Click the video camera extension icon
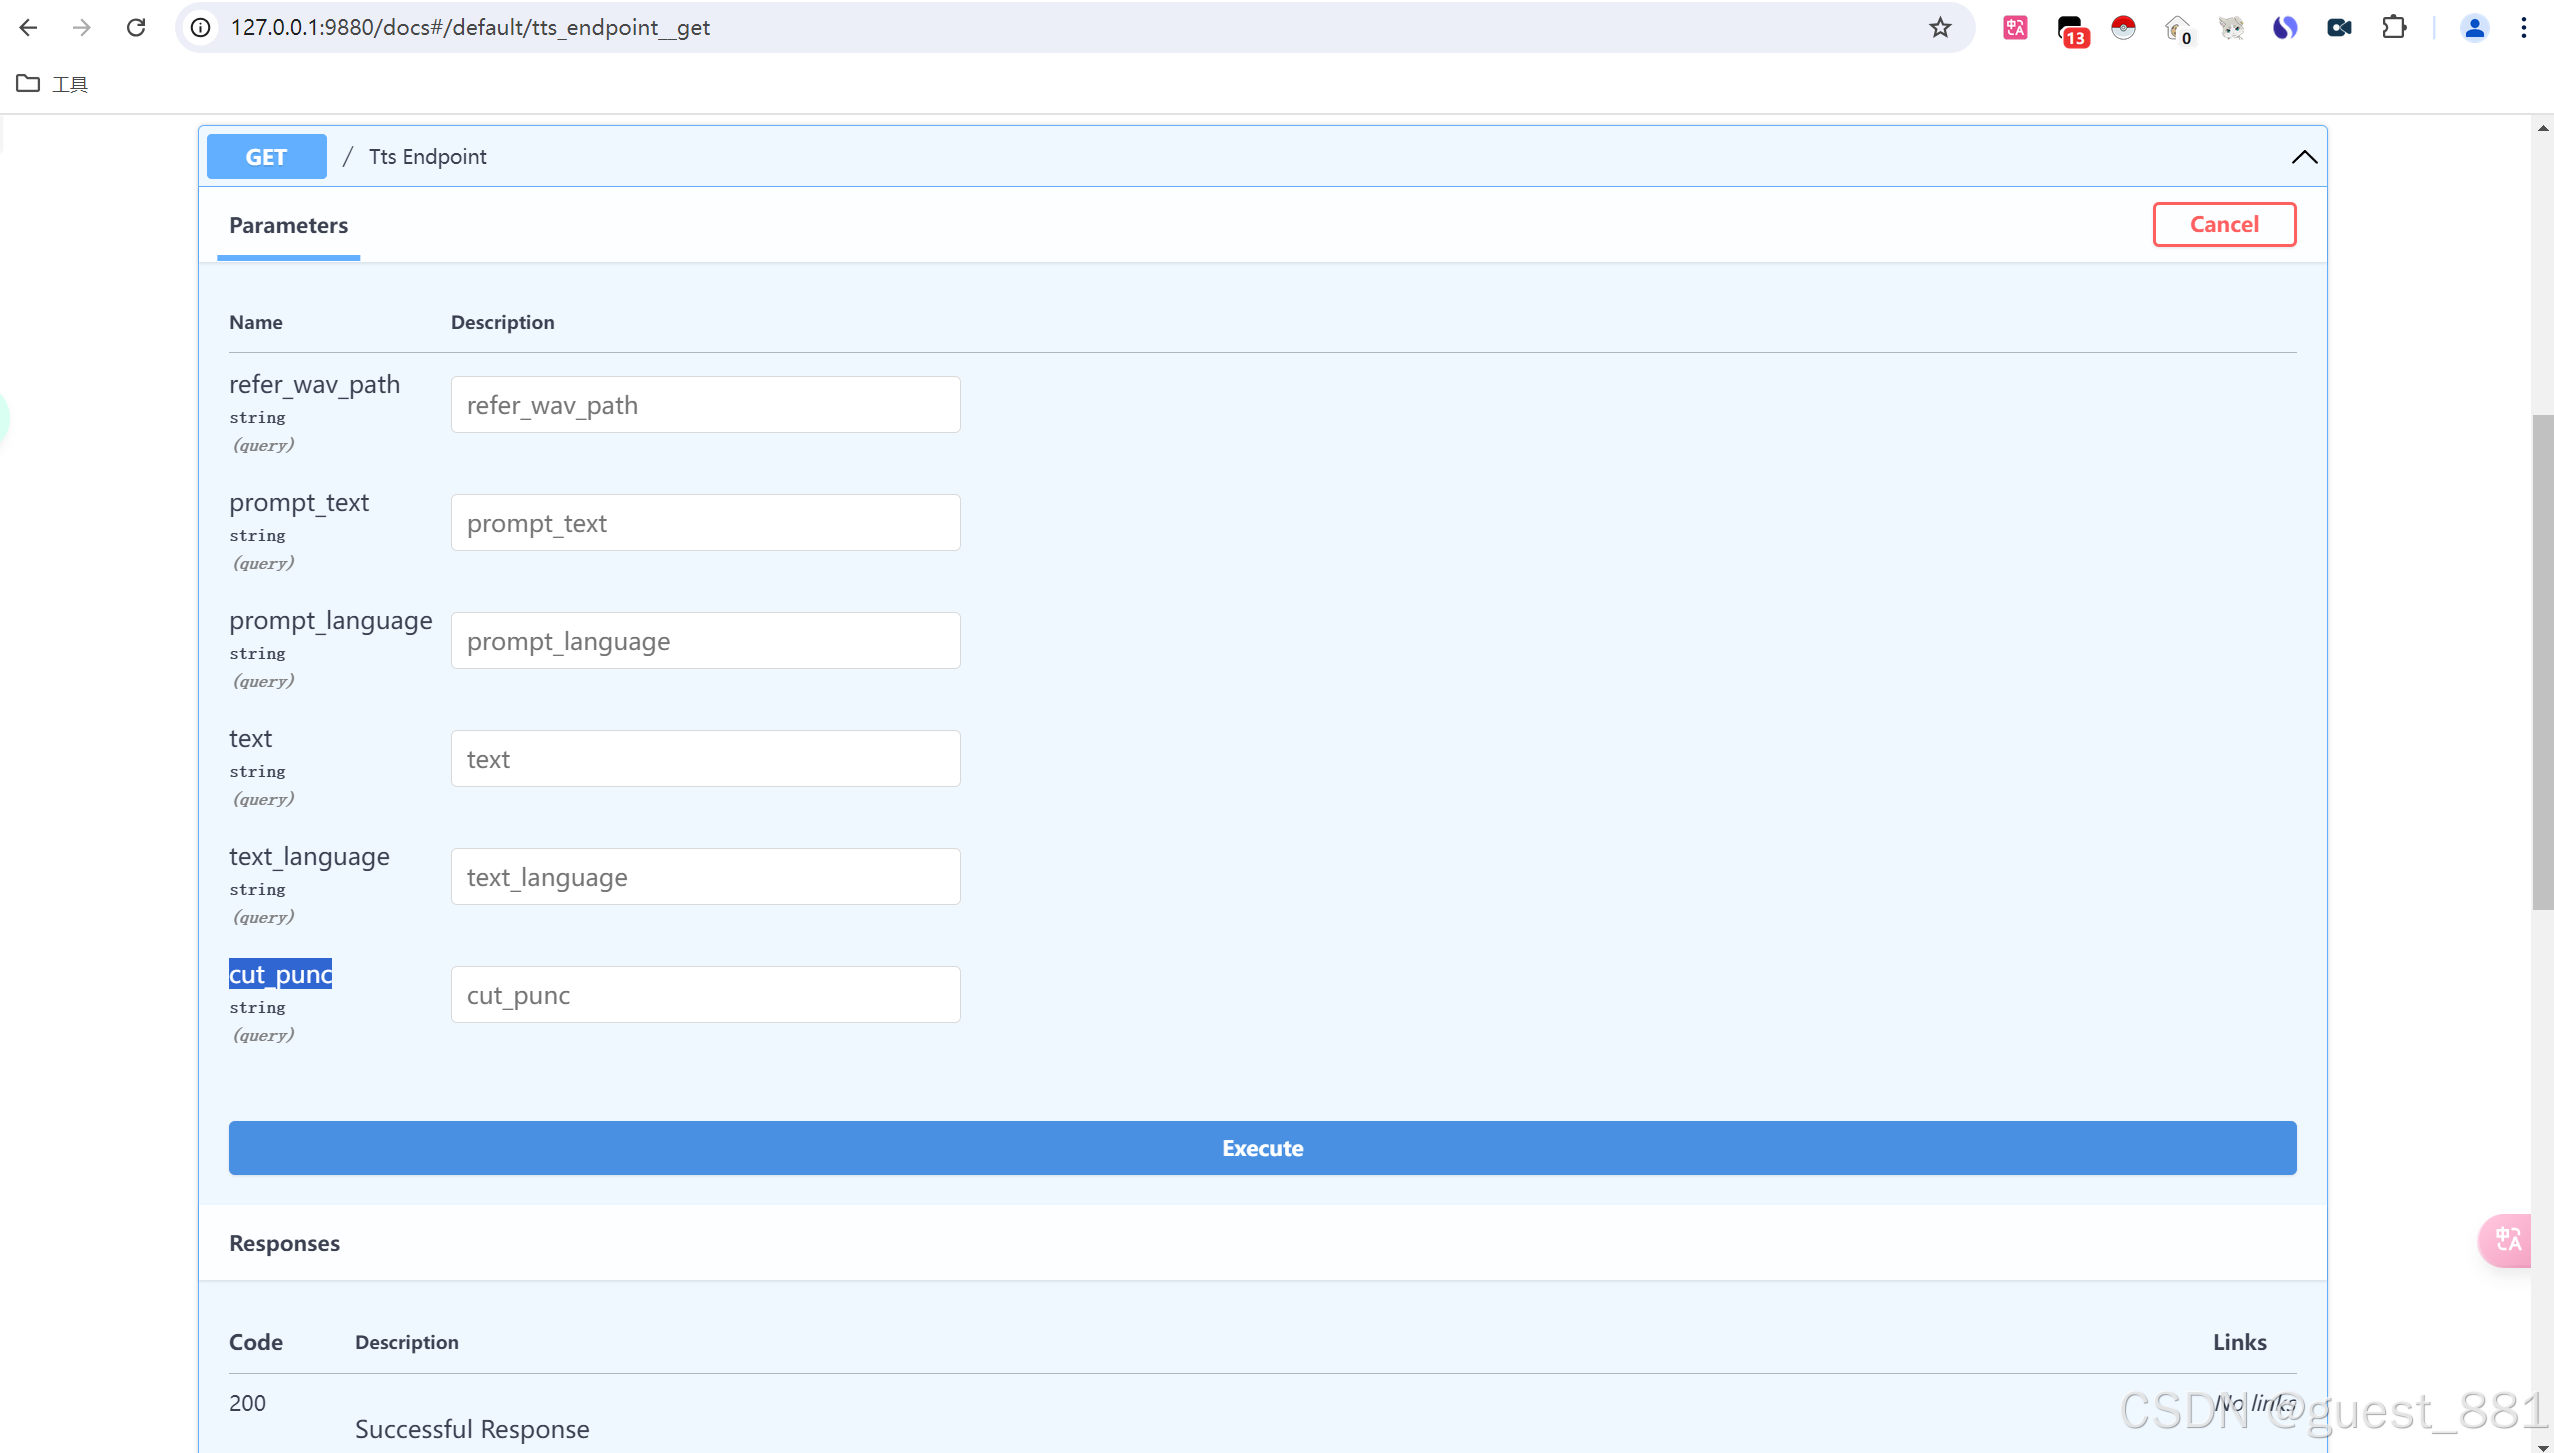Screen dimensions: 2554x1453 click(2339, 27)
